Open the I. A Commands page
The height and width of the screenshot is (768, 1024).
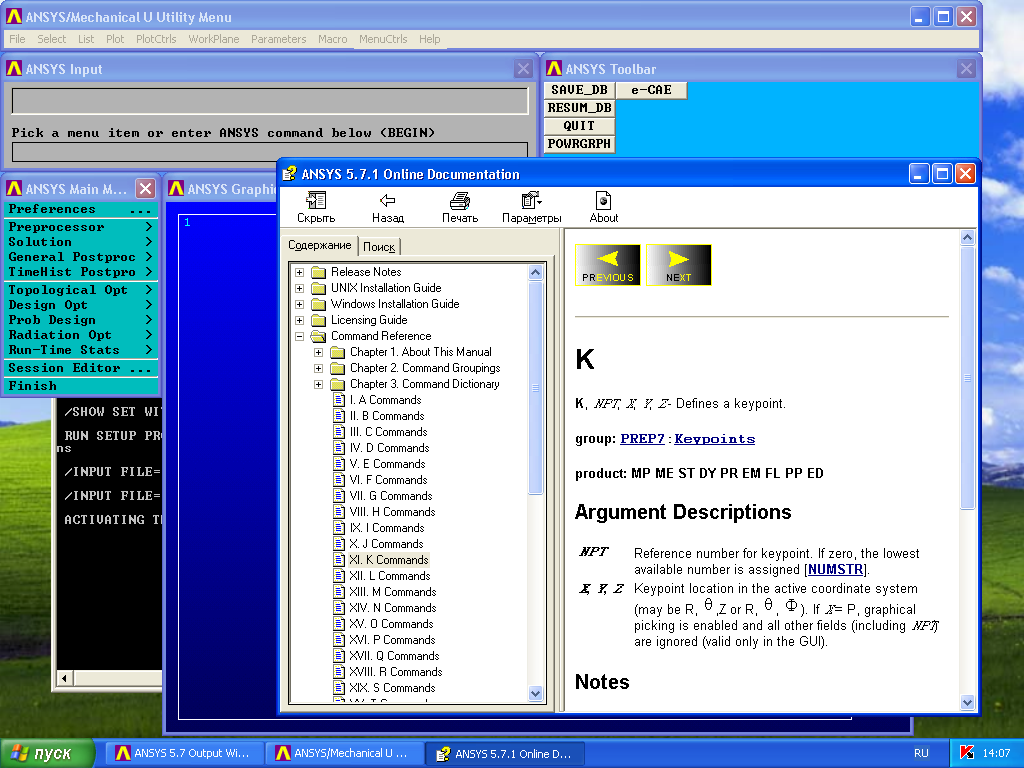click(385, 400)
